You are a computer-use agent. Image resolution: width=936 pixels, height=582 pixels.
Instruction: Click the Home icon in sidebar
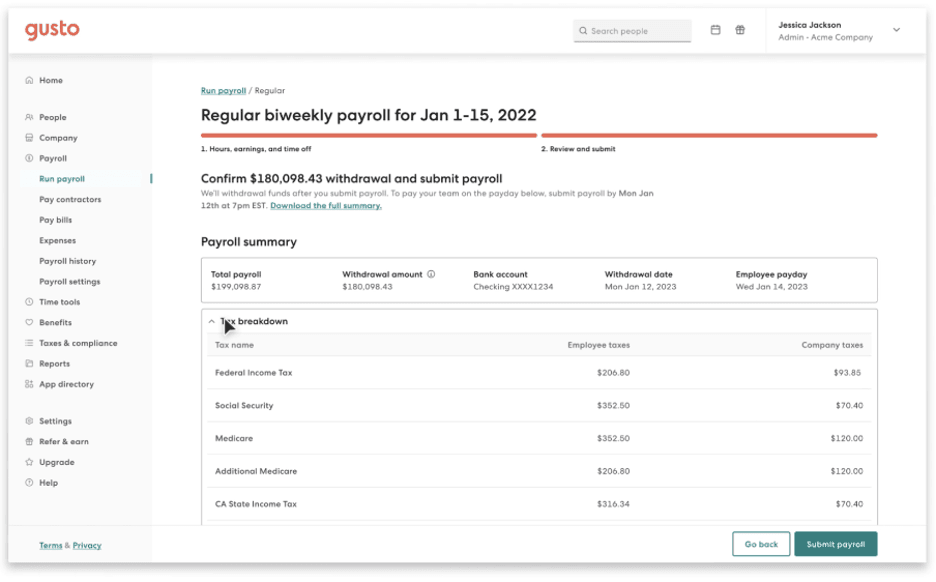click(x=29, y=80)
